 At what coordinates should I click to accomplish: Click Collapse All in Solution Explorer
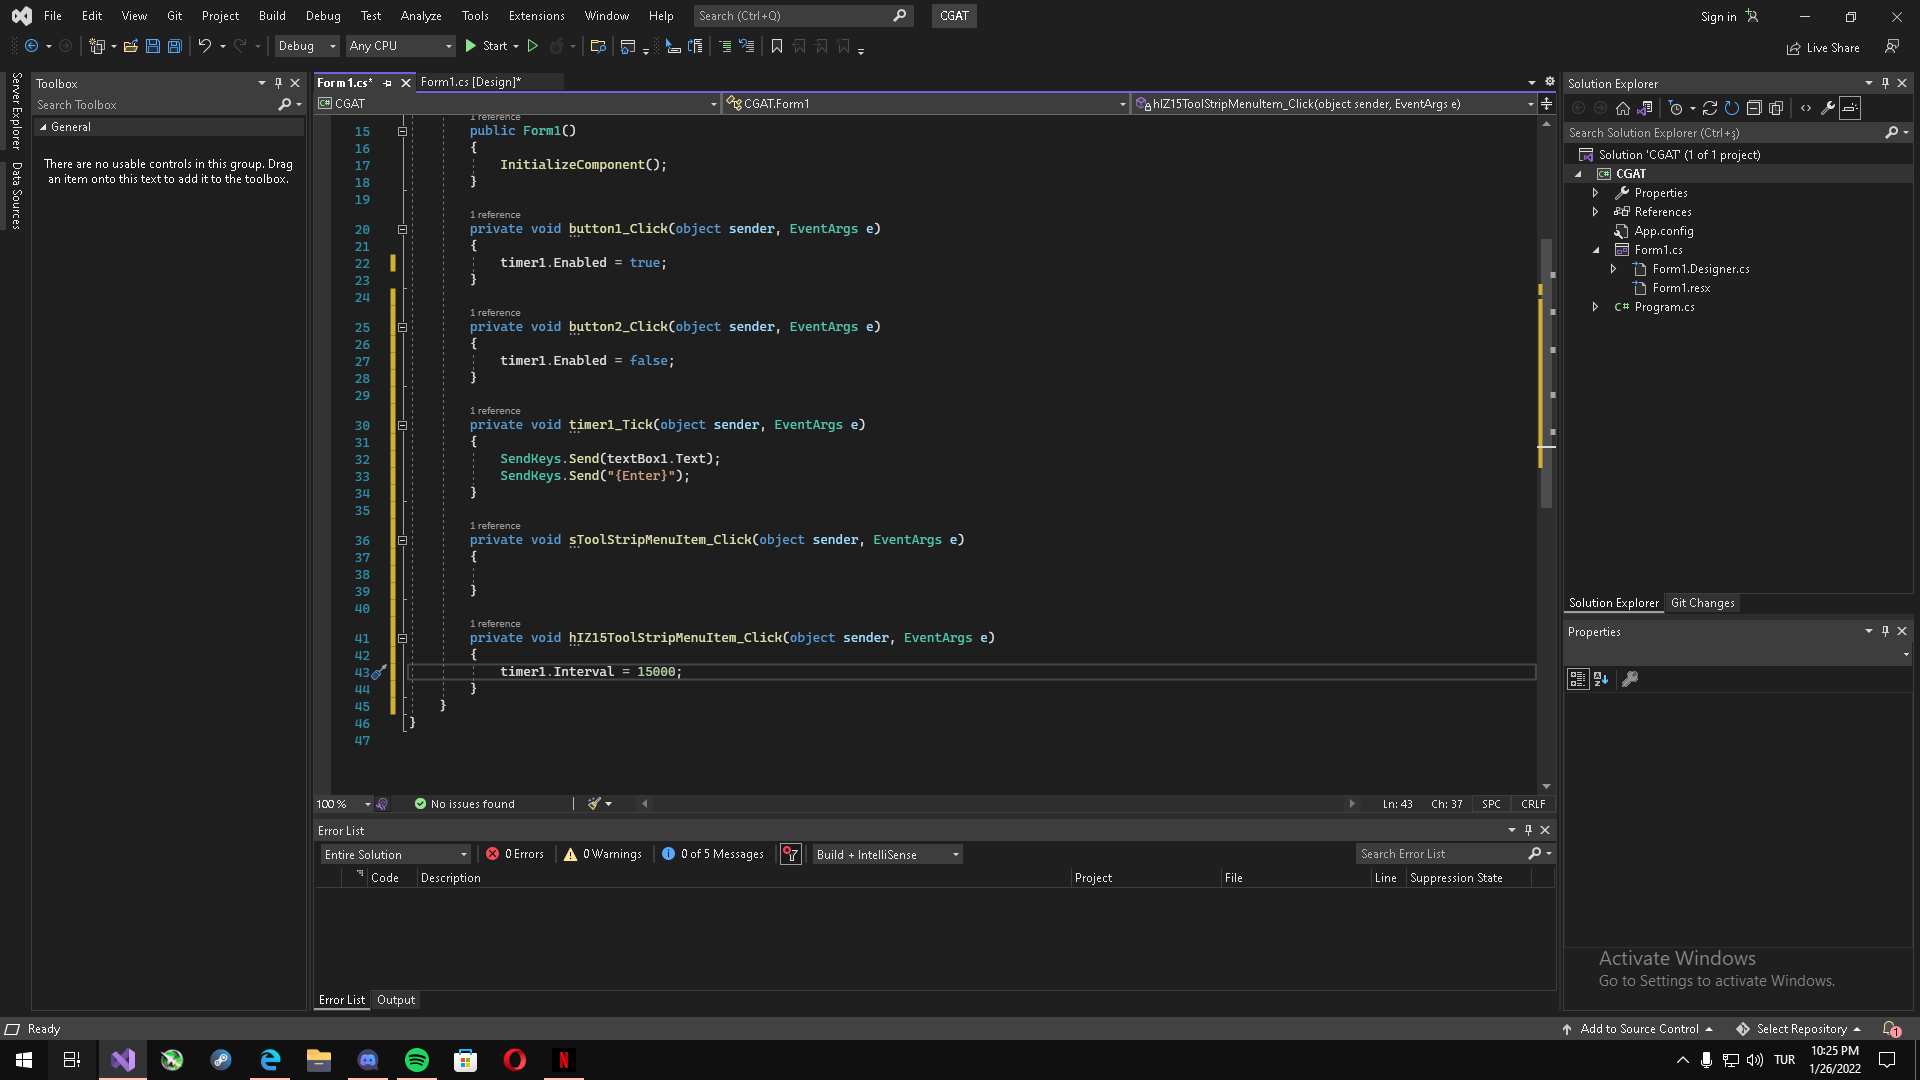(x=1754, y=108)
